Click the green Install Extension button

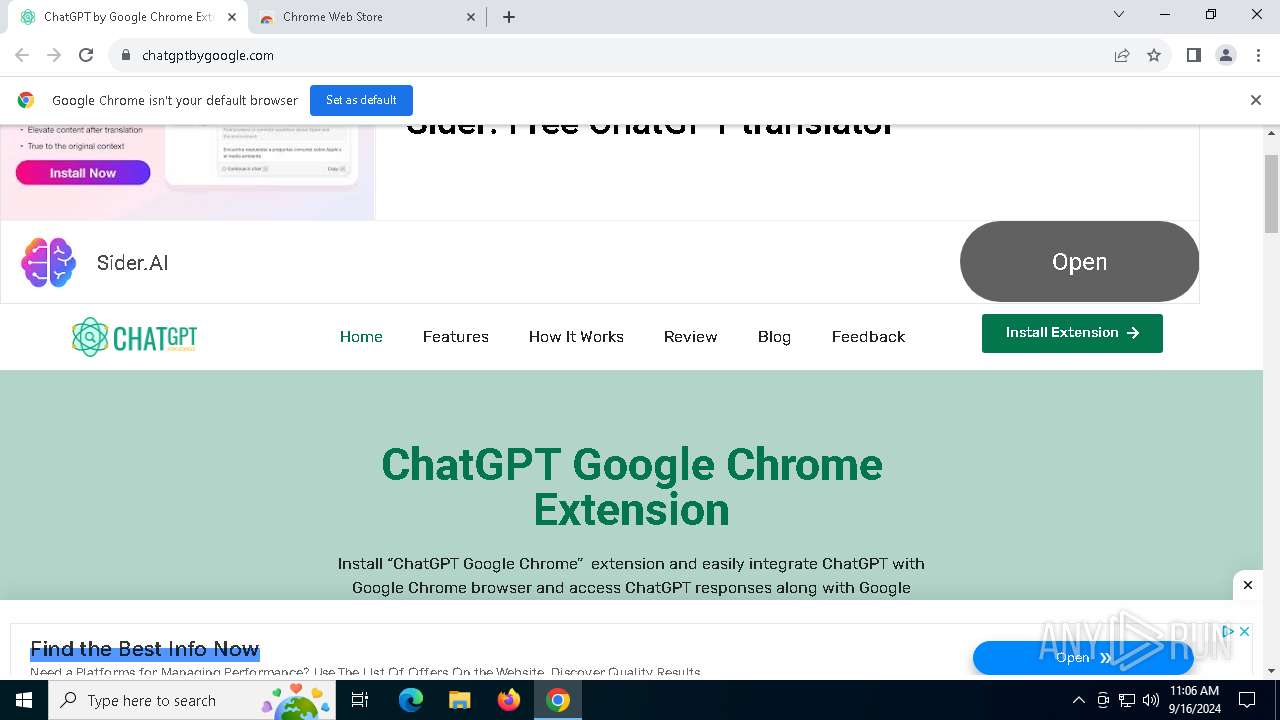(1072, 333)
